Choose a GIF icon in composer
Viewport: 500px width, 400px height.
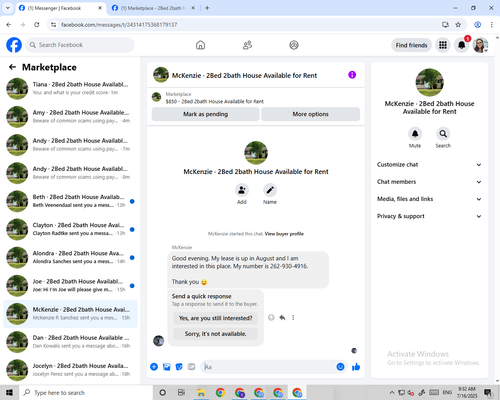point(191,367)
